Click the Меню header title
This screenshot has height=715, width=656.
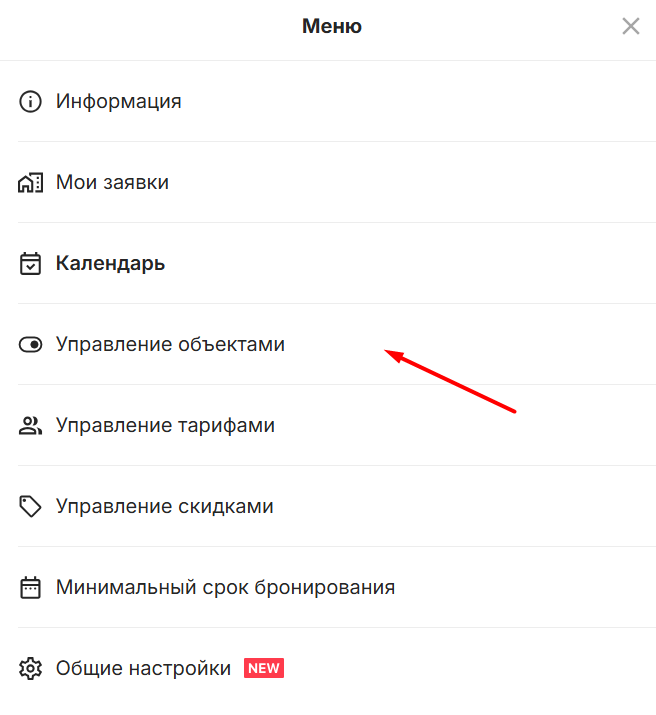[332, 26]
